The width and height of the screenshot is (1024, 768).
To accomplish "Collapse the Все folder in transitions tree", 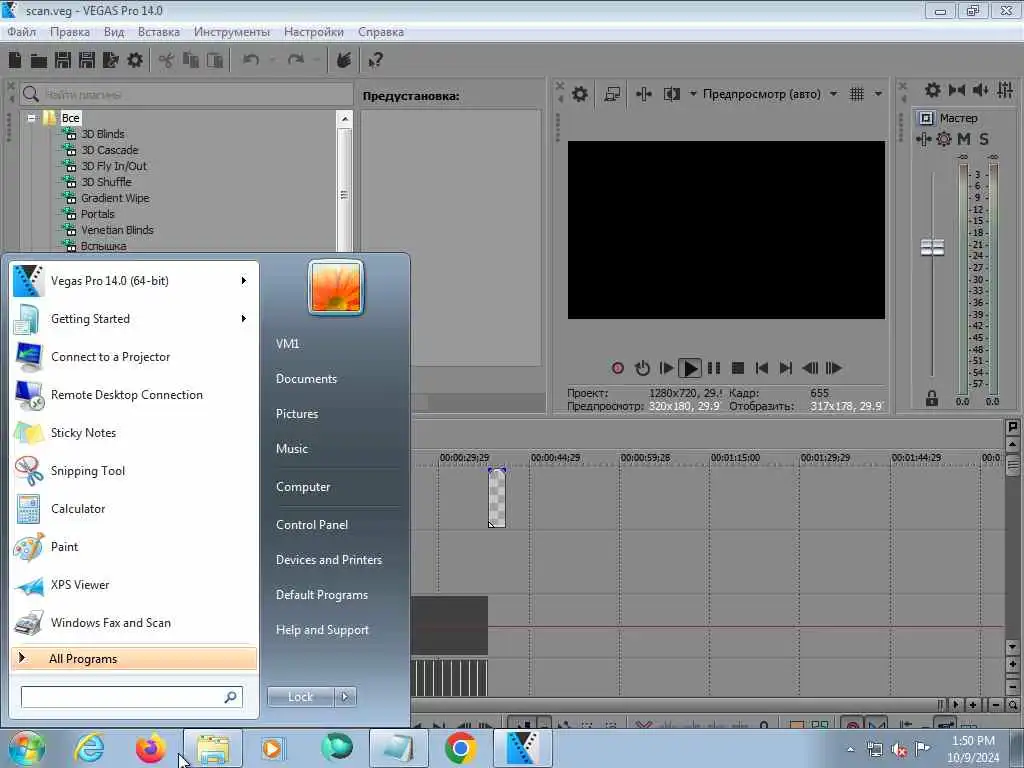I will [x=31, y=118].
